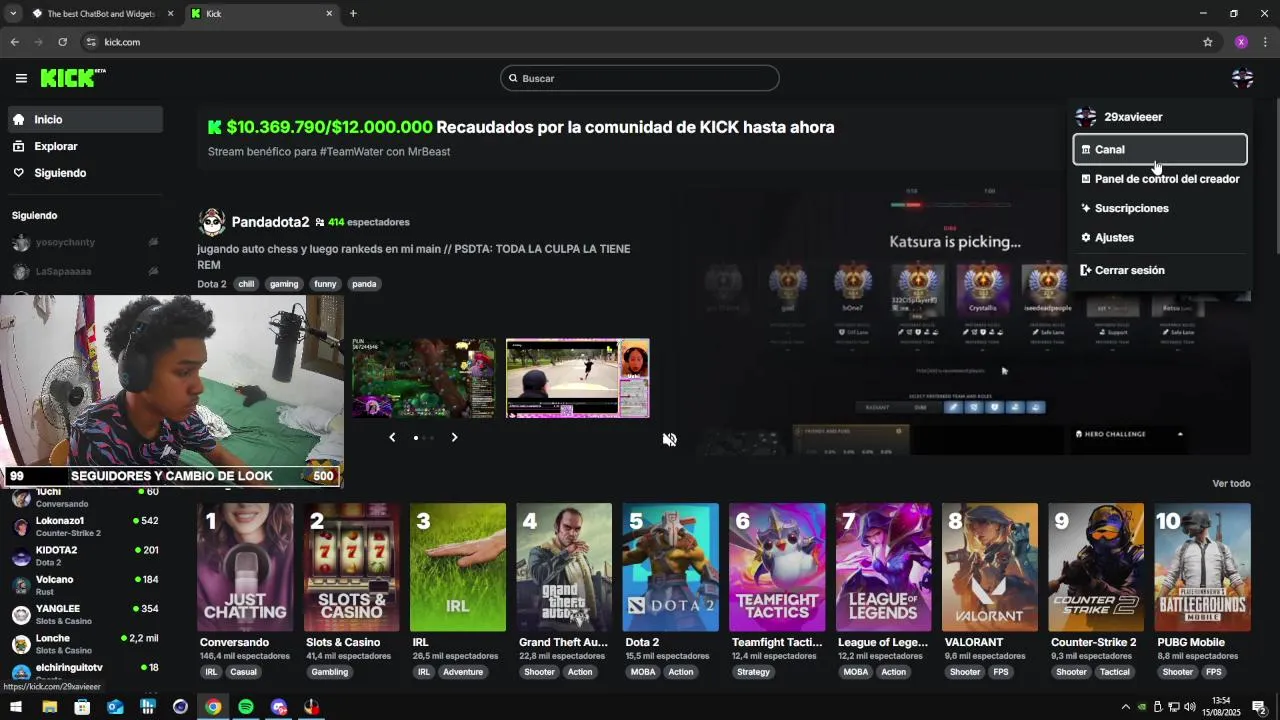Select the pink-bordered stream thumbnail
Image resolution: width=1280 pixels, height=720 pixels.
coord(577,378)
